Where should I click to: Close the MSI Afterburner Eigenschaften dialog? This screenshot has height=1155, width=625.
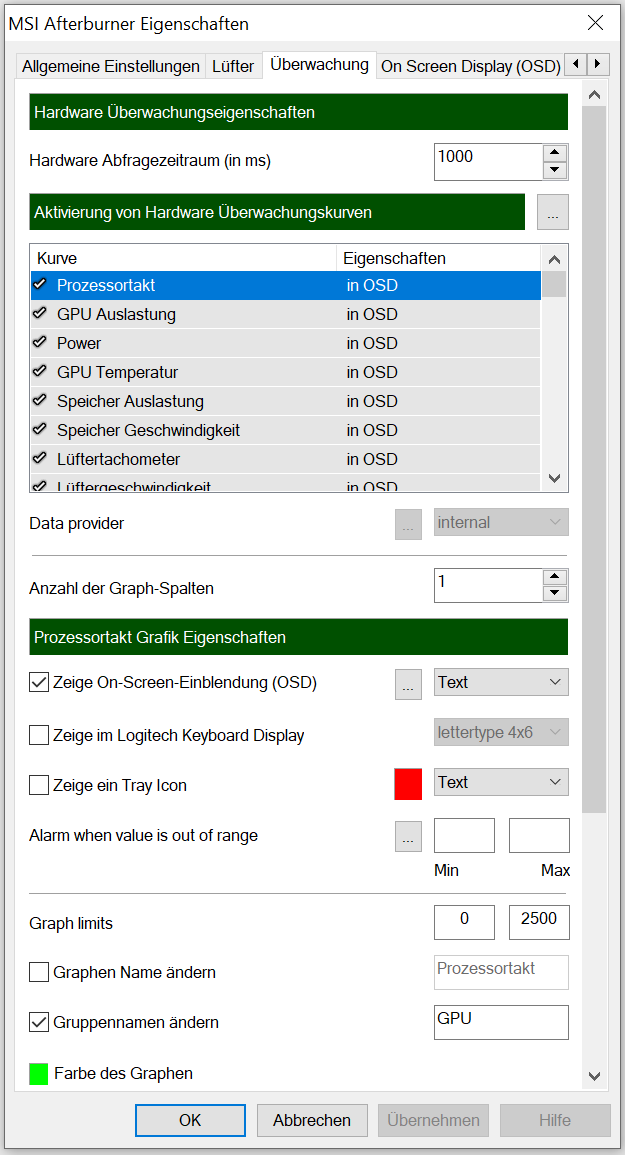(596, 23)
